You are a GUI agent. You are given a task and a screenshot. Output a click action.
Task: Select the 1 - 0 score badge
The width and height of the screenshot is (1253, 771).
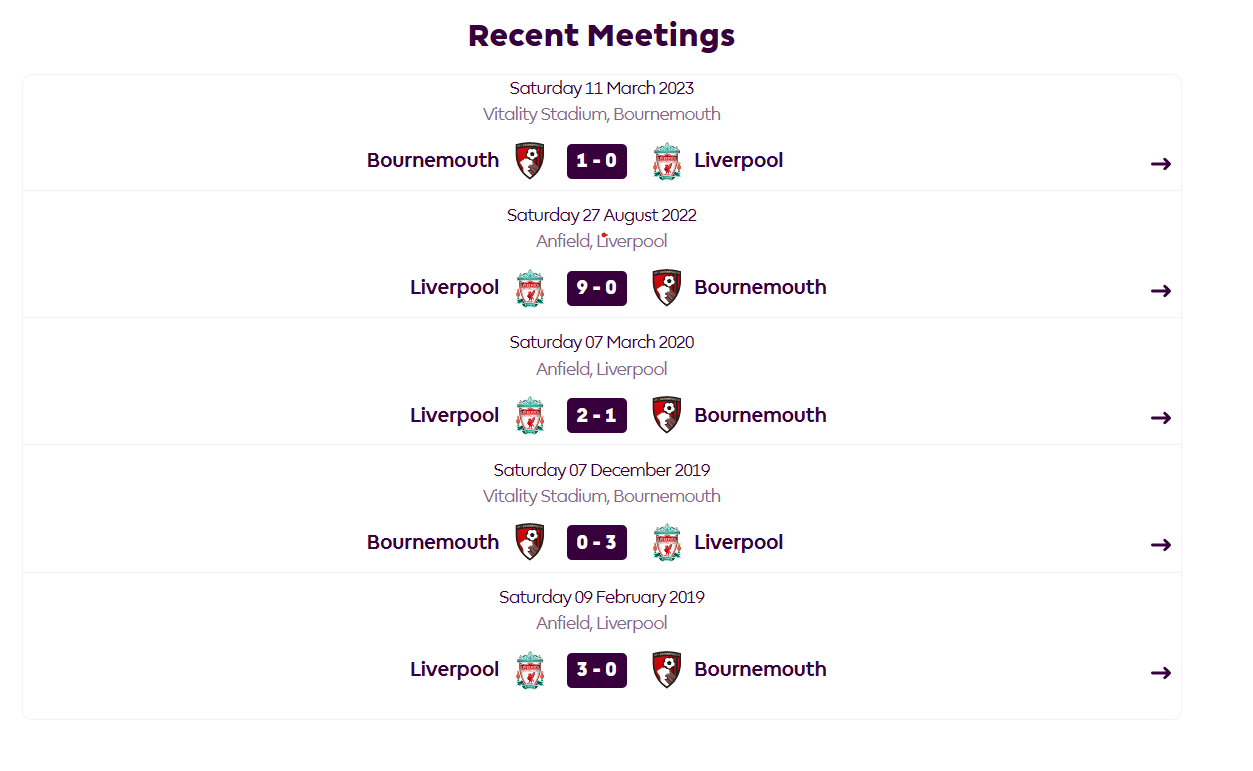(x=597, y=161)
